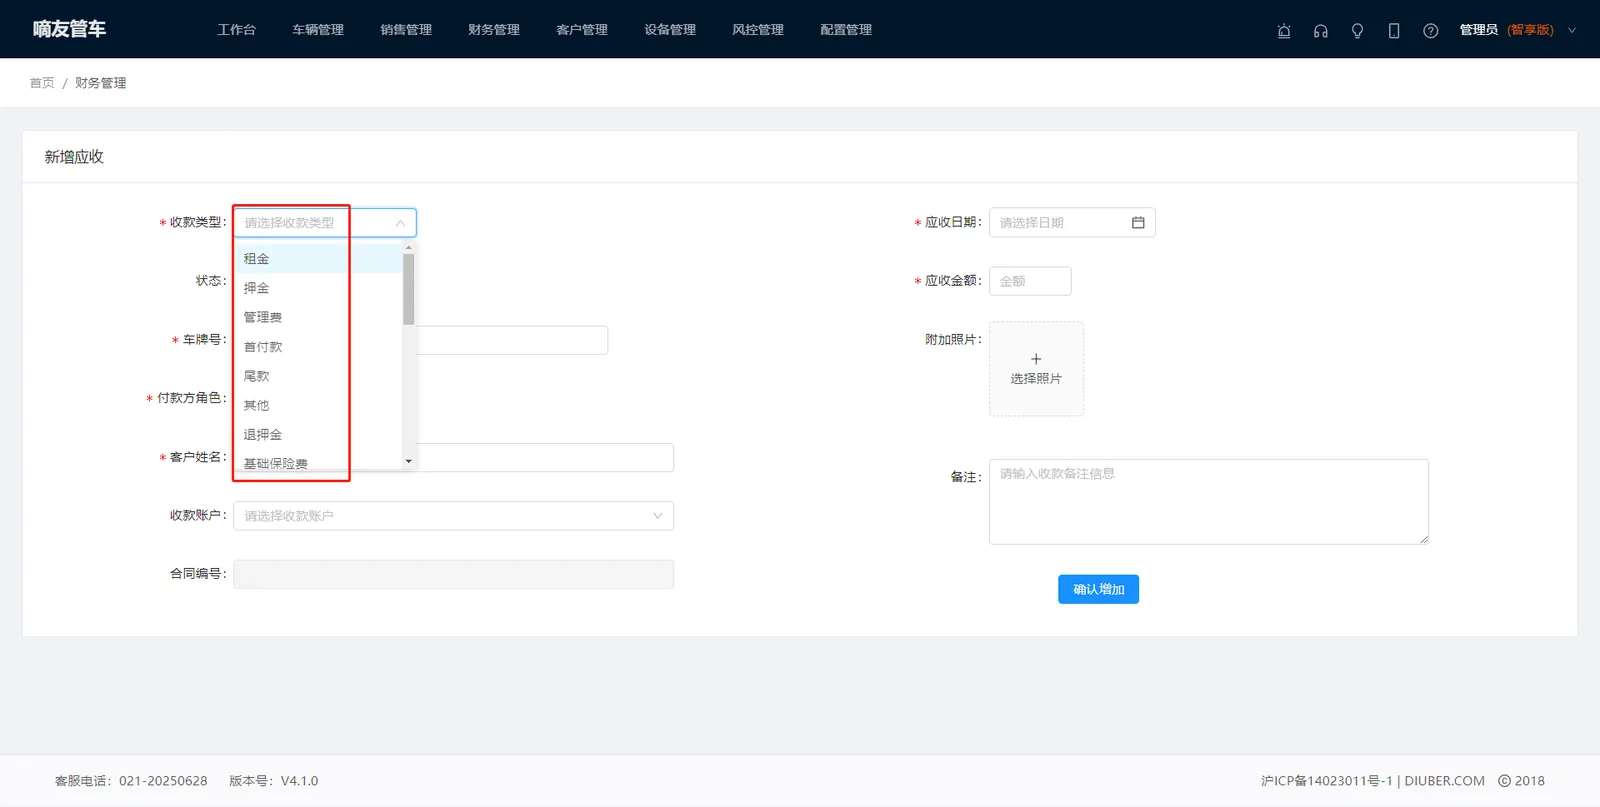Viewport: 1600px width, 807px height.
Task: Click the 管理员 (智享版) account label
Action: 1506,30
